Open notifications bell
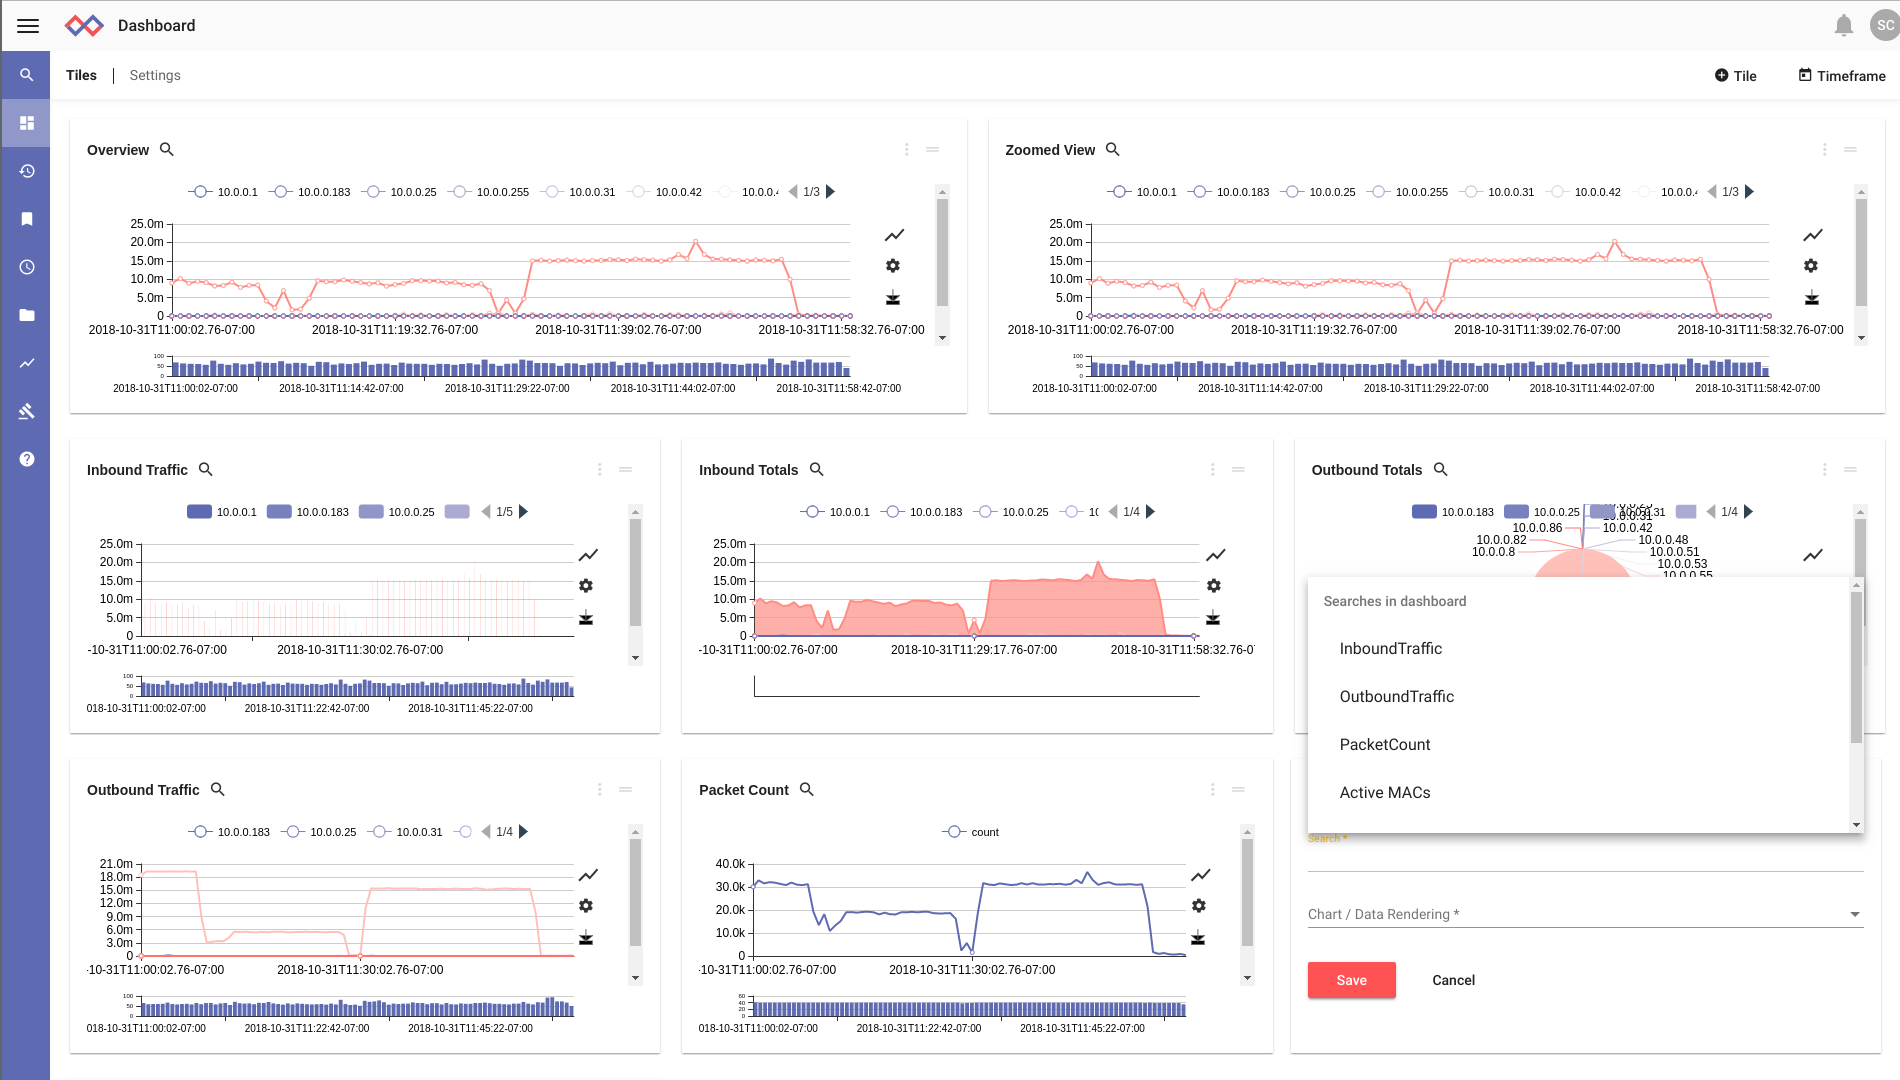 tap(1843, 26)
